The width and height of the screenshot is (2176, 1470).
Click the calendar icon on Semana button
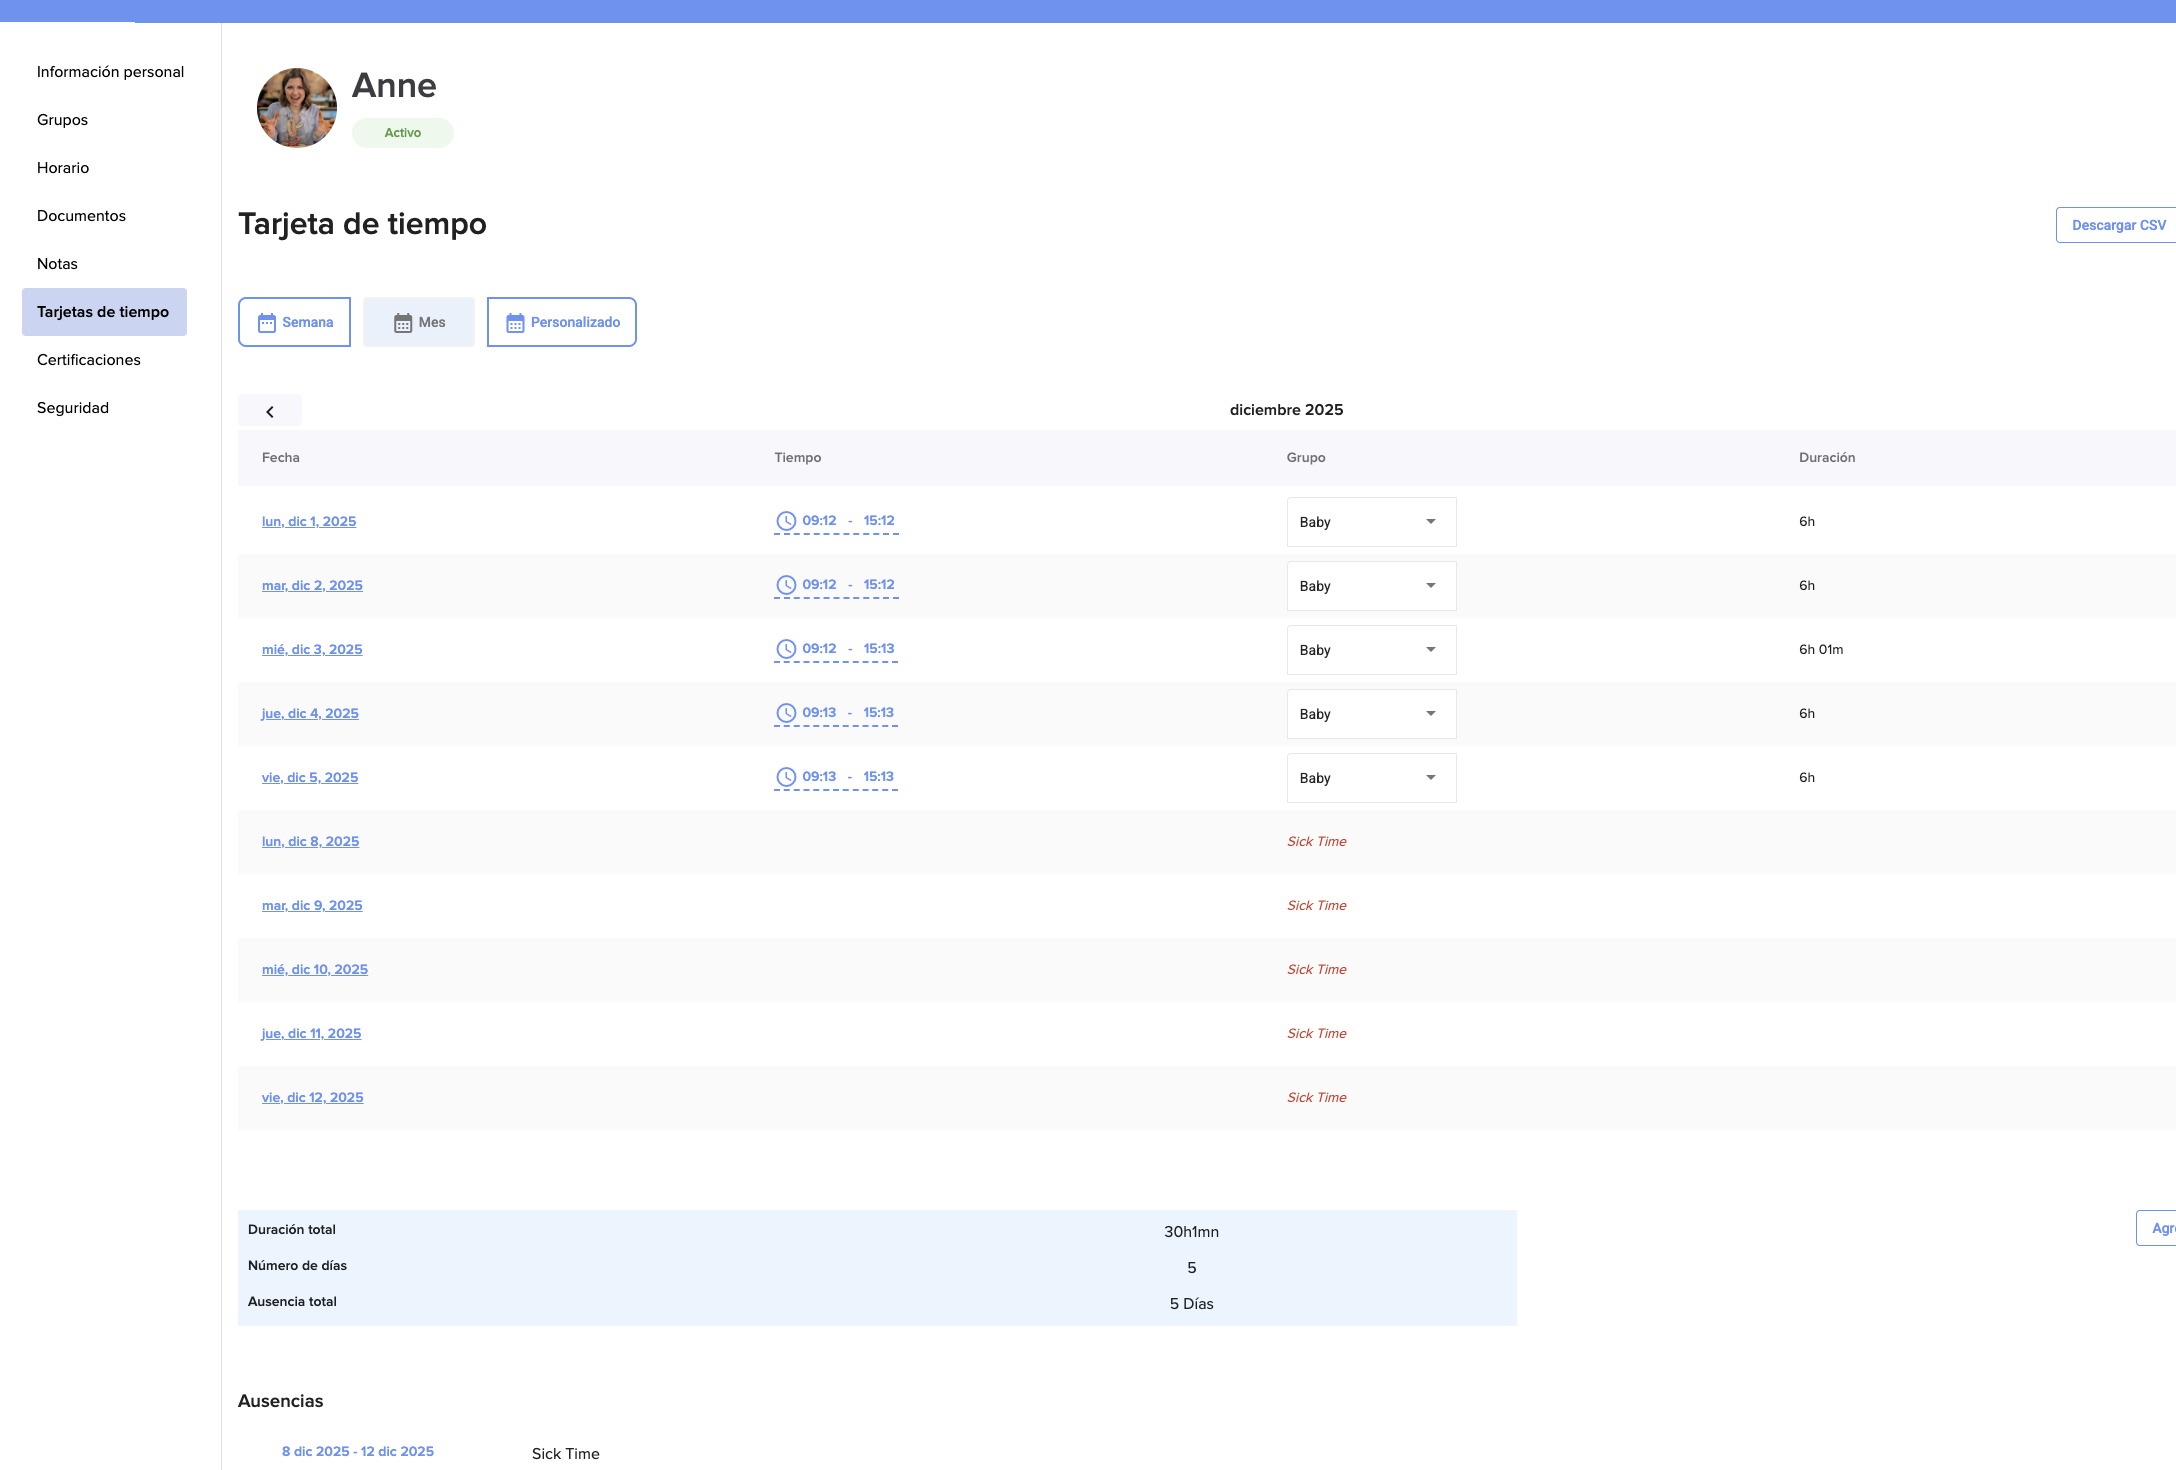[267, 322]
